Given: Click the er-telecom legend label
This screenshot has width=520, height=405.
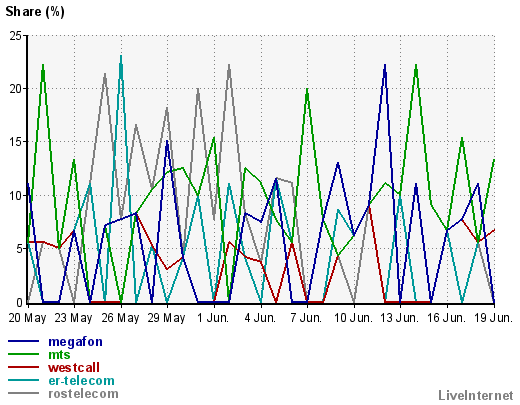Looking at the screenshot, I should point(81,381).
